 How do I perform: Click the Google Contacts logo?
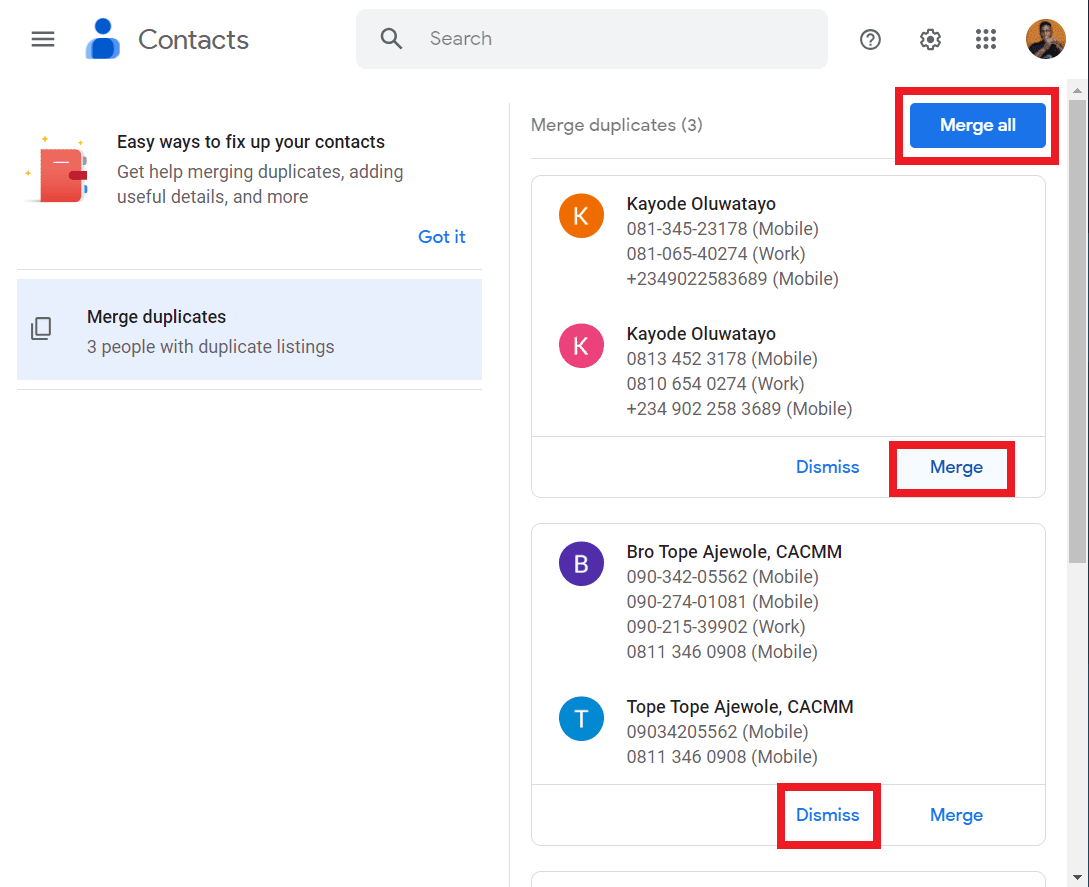coord(103,39)
